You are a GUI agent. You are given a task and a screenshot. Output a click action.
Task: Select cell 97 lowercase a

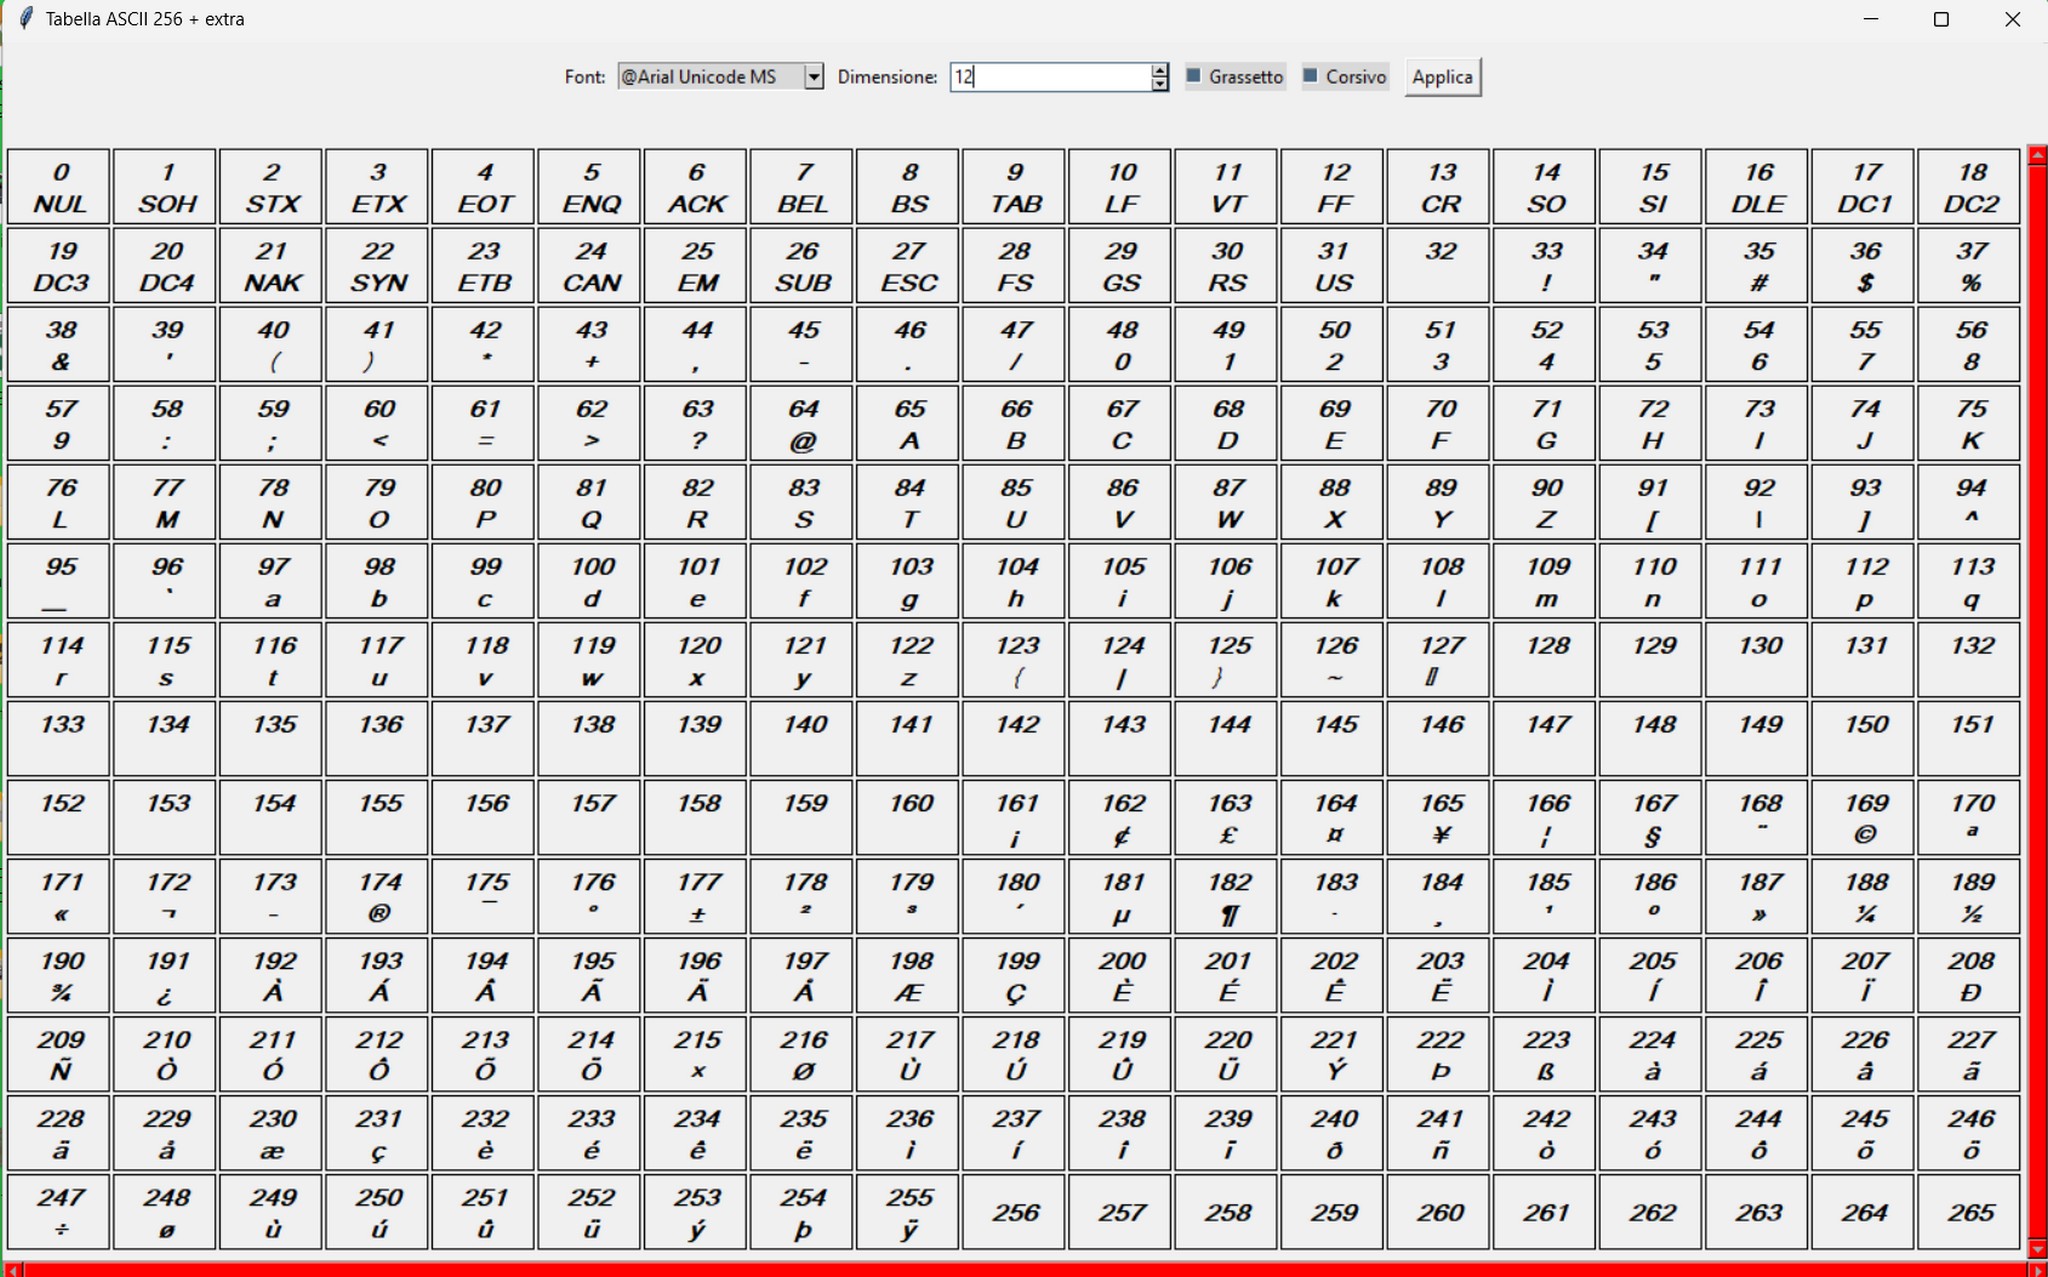pyautogui.click(x=272, y=582)
